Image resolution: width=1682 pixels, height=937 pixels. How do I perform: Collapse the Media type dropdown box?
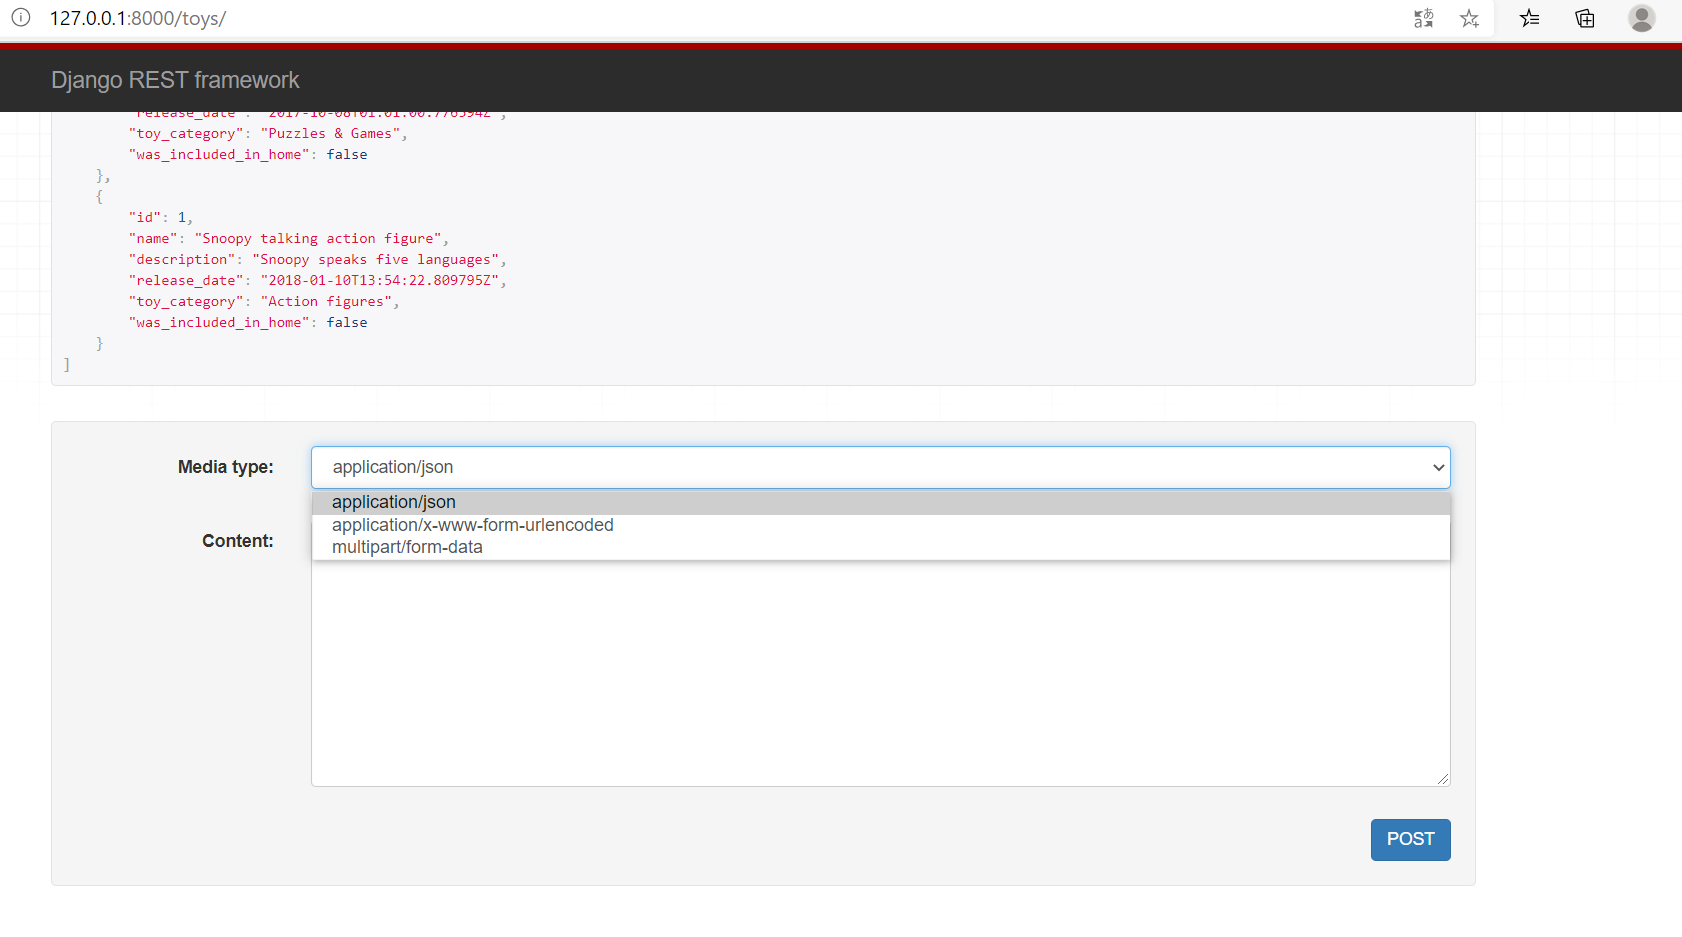pos(880,467)
